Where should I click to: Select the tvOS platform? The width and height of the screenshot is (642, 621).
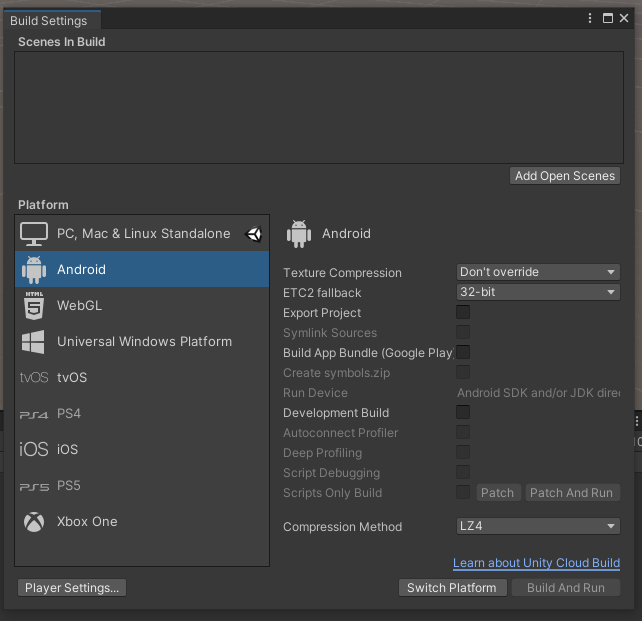[x=142, y=377]
